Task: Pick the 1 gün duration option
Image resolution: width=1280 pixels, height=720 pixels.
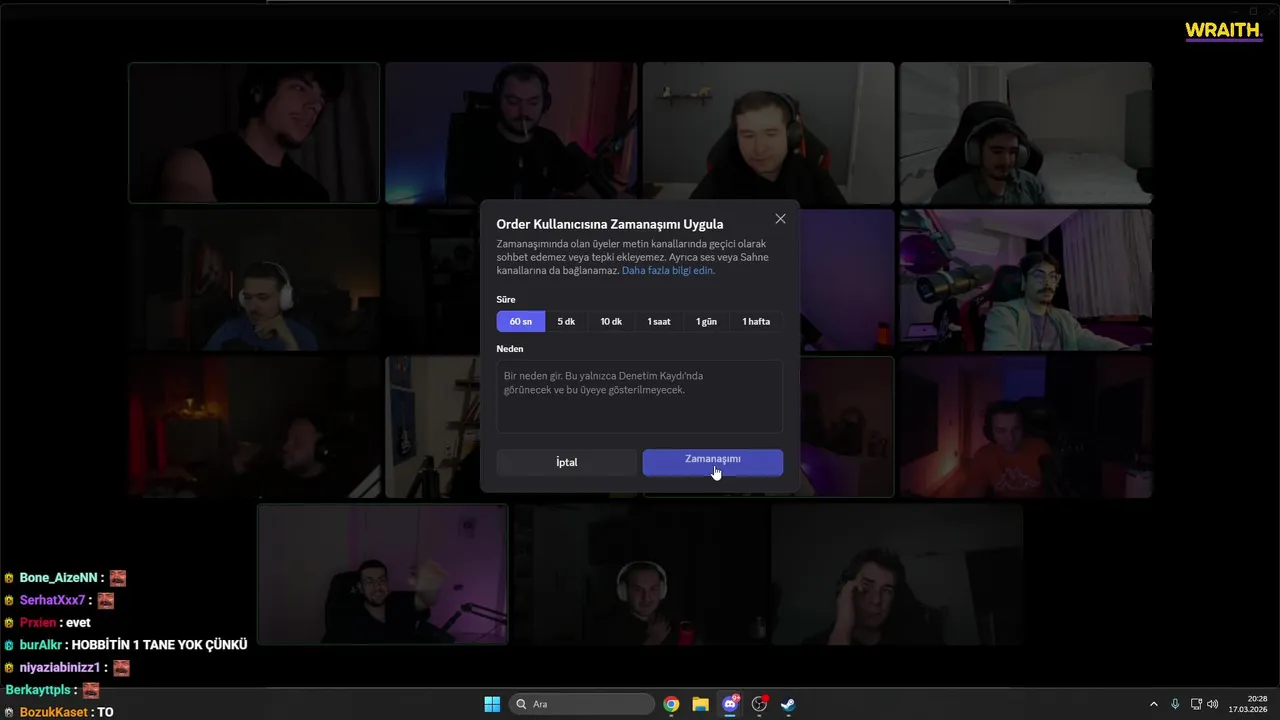Action: pos(707,321)
